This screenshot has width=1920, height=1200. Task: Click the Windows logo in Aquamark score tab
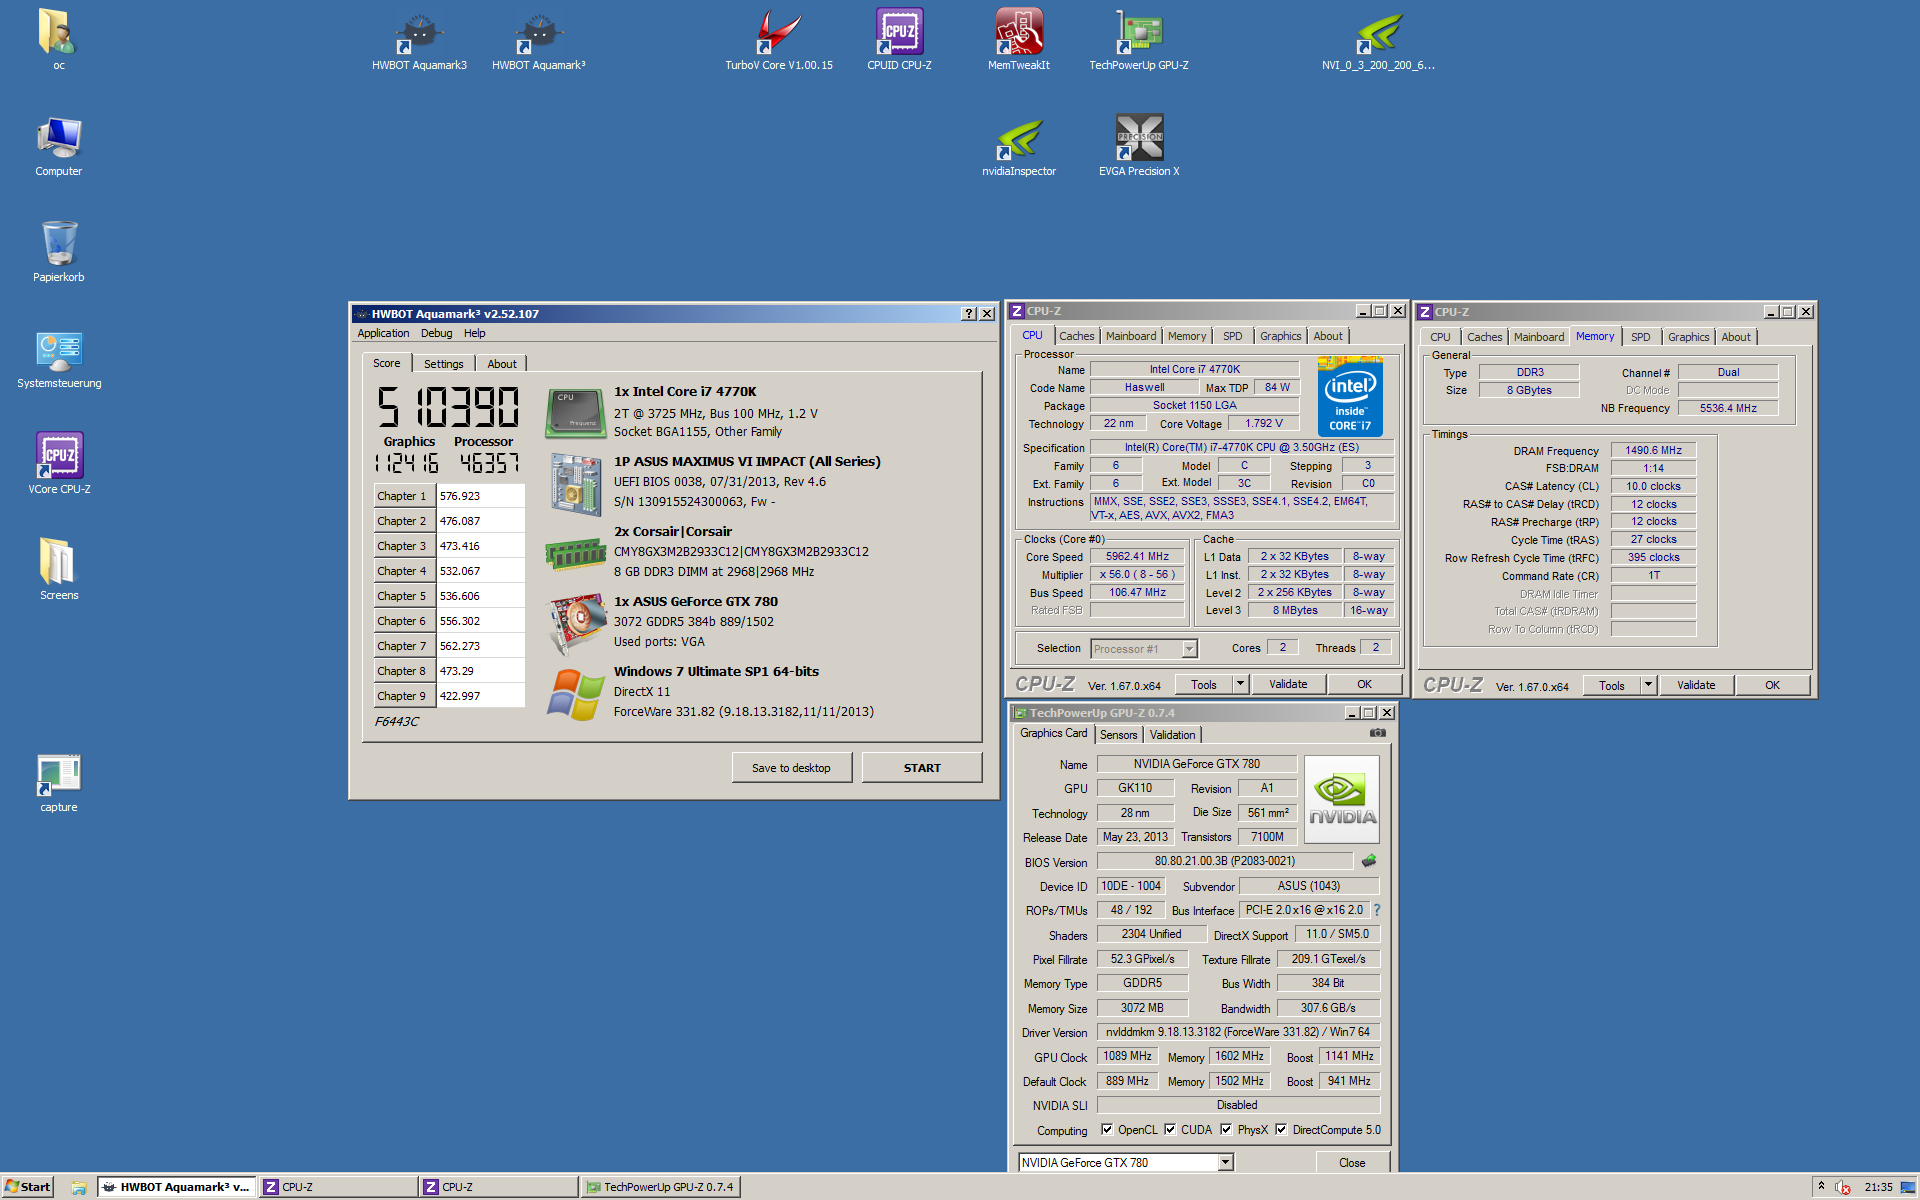(575, 694)
